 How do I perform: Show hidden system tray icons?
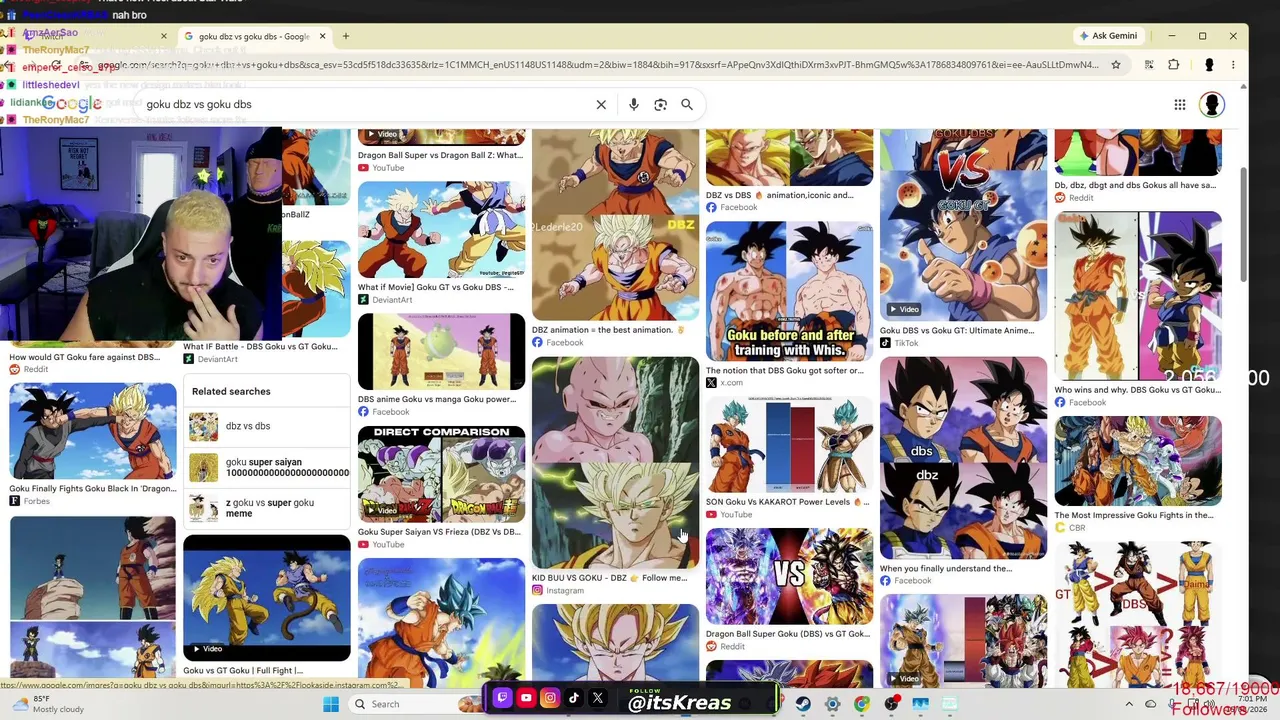pyautogui.click(x=1129, y=704)
